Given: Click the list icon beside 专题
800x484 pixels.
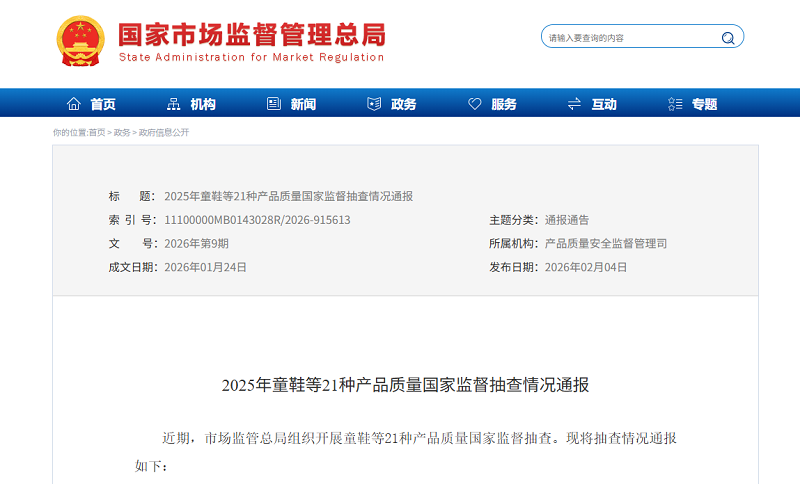Looking at the screenshot, I should click(x=675, y=104).
